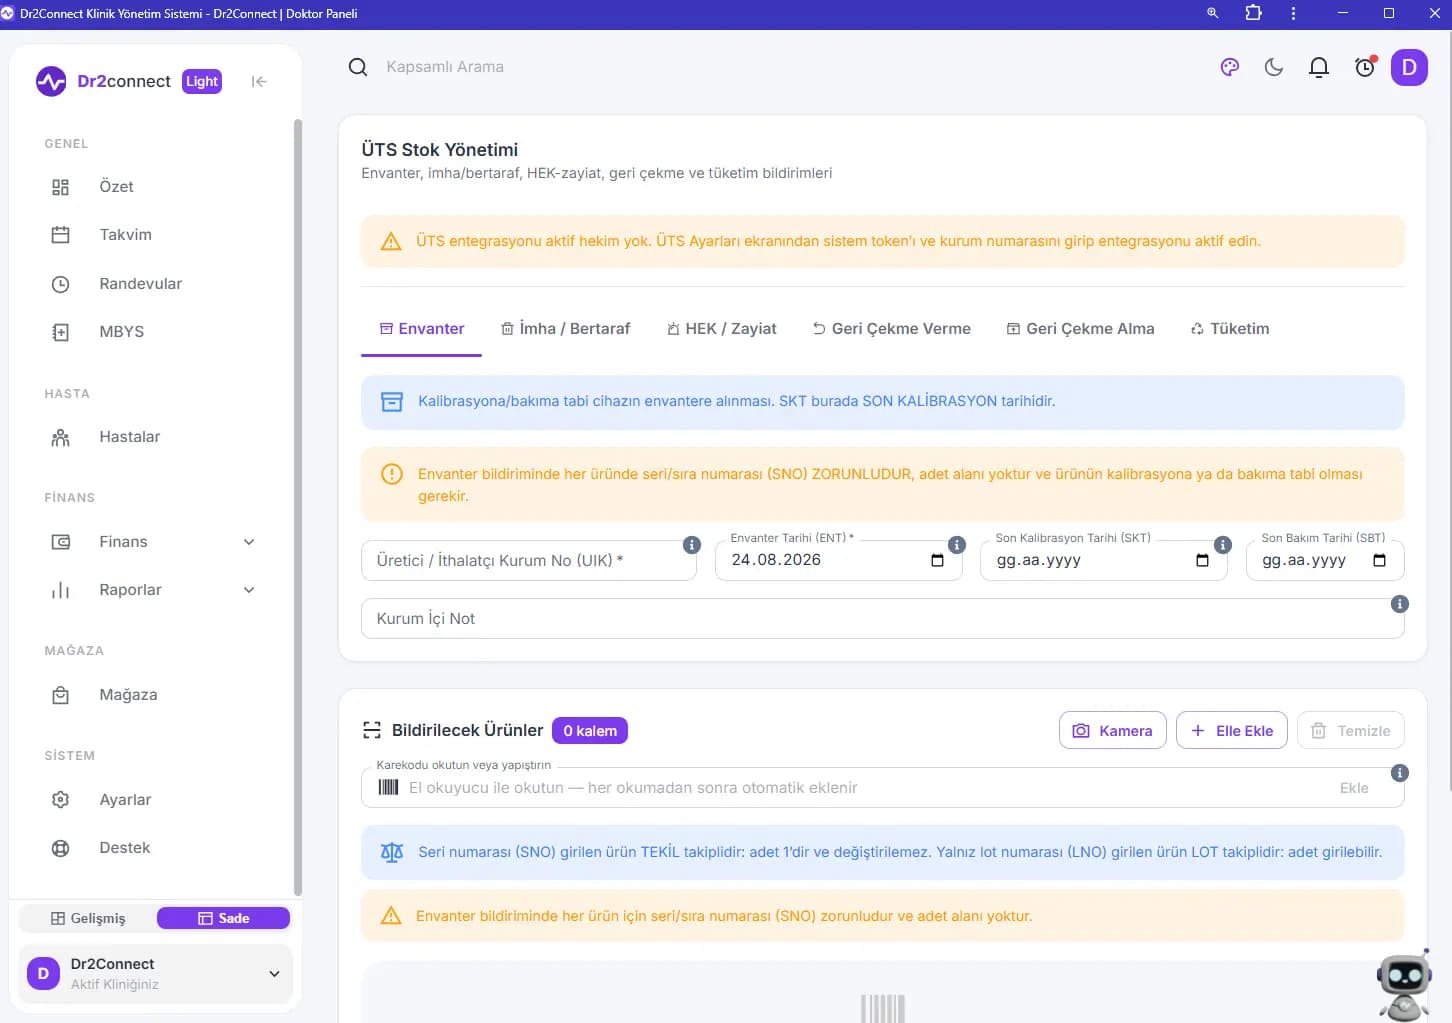
Task: Open the Envanter Tarihi calendar picker
Action: tap(937, 560)
